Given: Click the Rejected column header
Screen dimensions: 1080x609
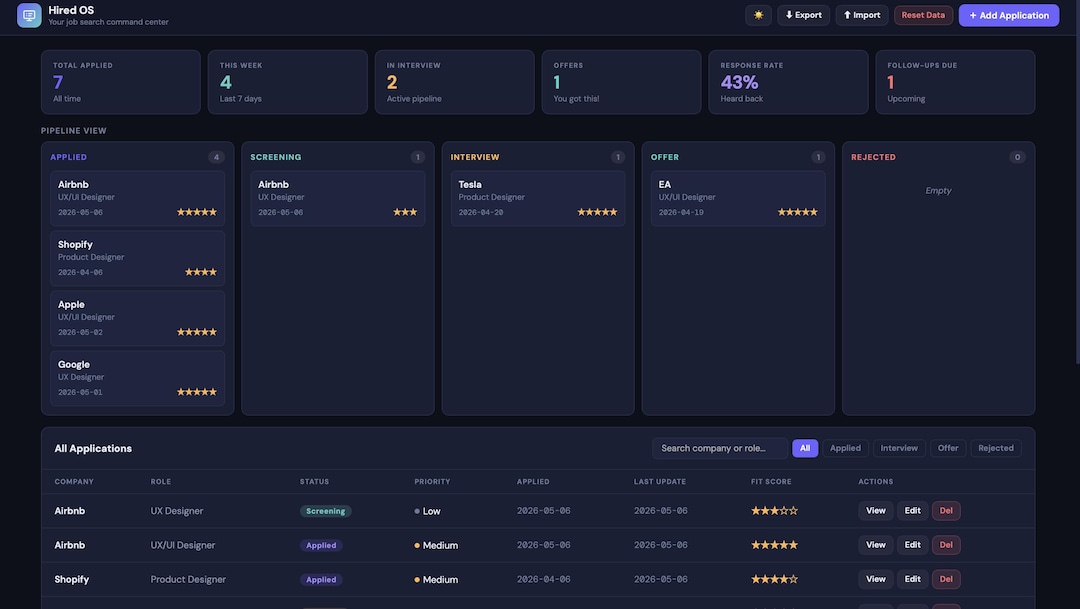Looking at the screenshot, I should (873, 157).
